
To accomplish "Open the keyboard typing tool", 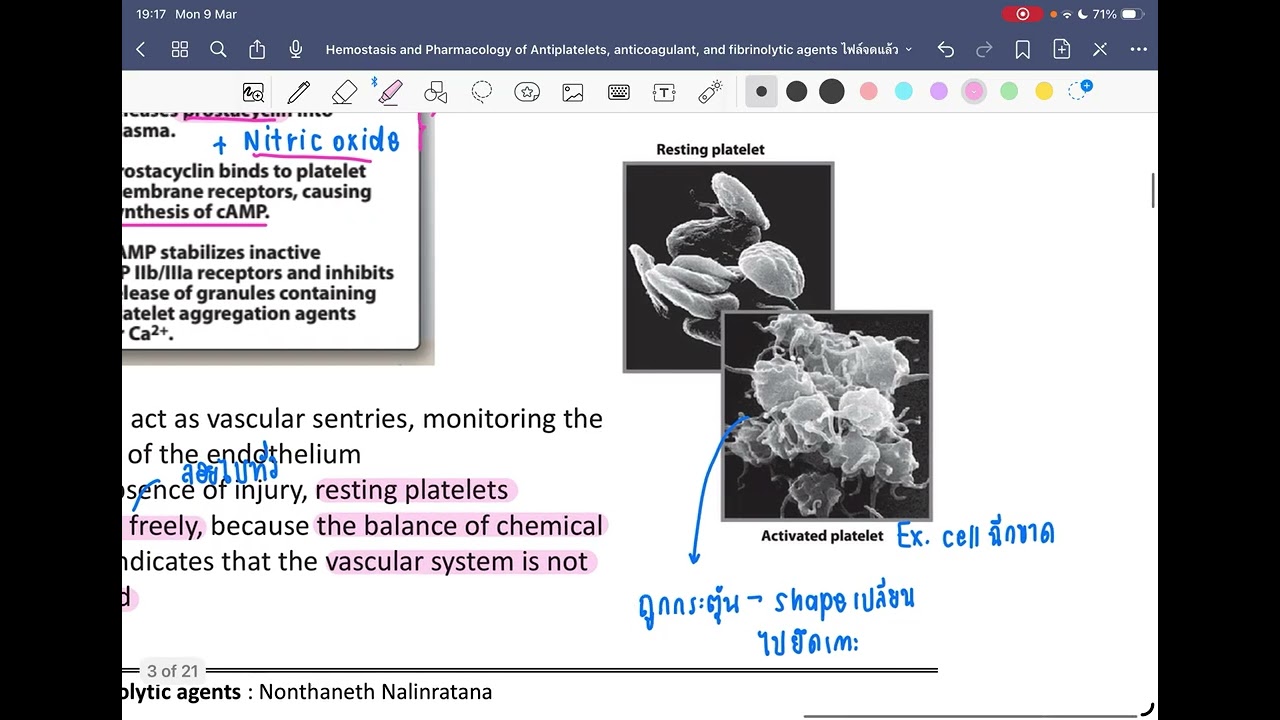I will click(619, 92).
